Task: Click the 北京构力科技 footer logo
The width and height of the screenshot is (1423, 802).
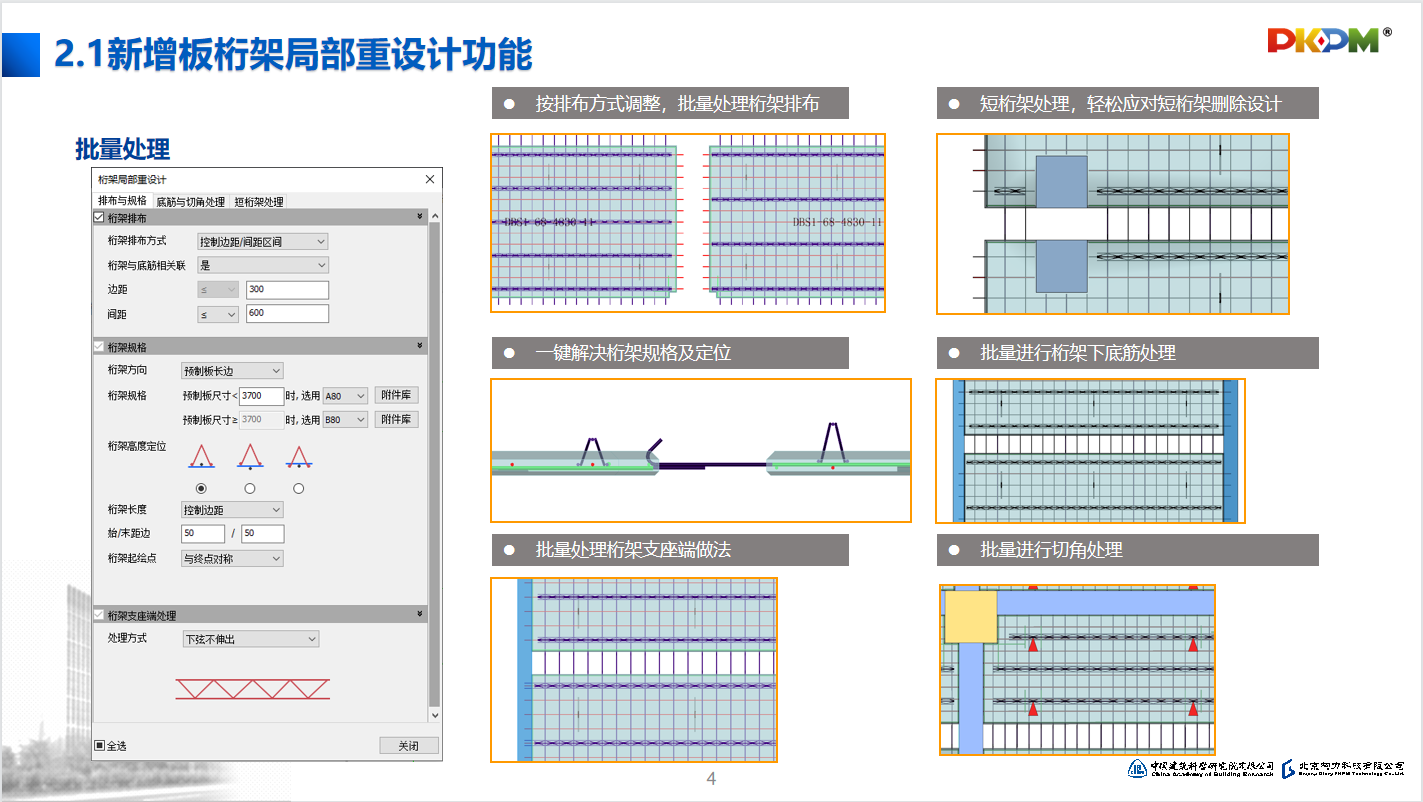Action: coord(1343,768)
